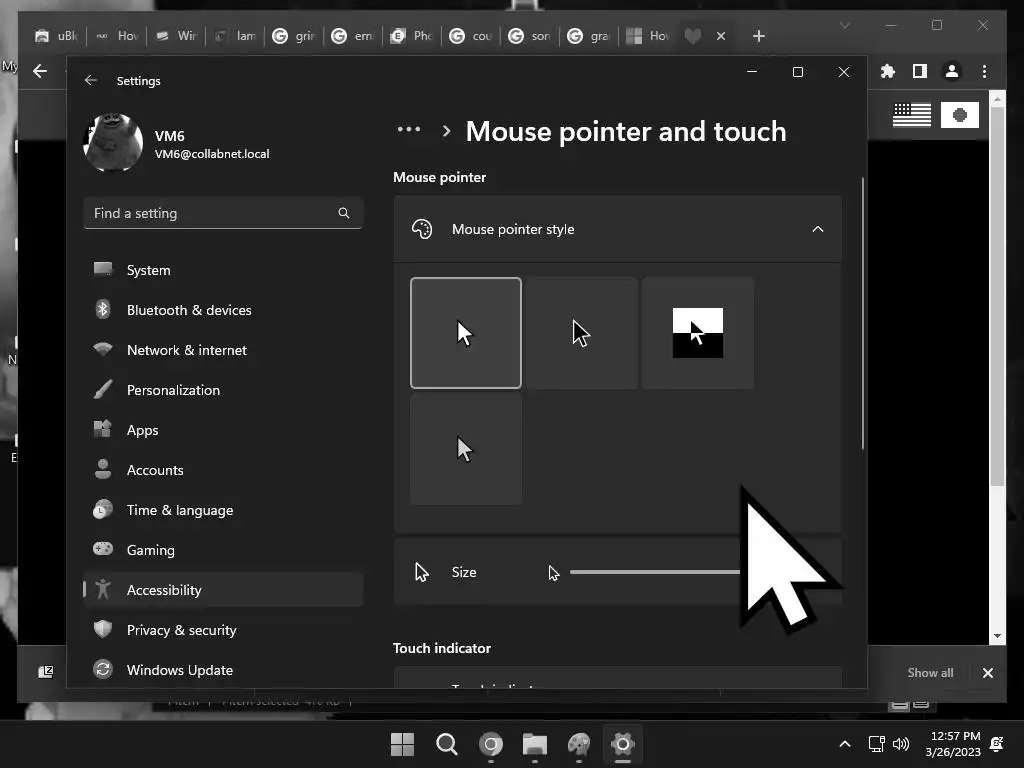The width and height of the screenshot is (1024, 768).
Task: Open Gaming settings category
Action: click(223, 550)
